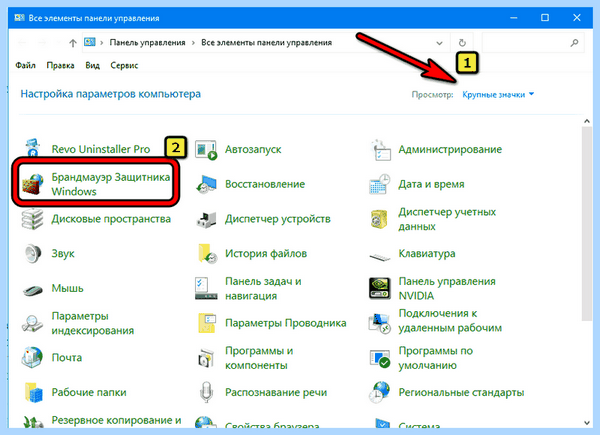Maximize the Control Panel window
The height and width of the screenshot is (435, 600).
[545, 18]
